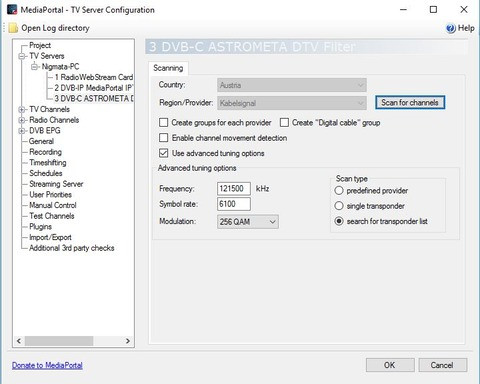The image size is (480, 384).
Task: Collapse the TV Servers tree node
Action: click(x=22, y=56)
